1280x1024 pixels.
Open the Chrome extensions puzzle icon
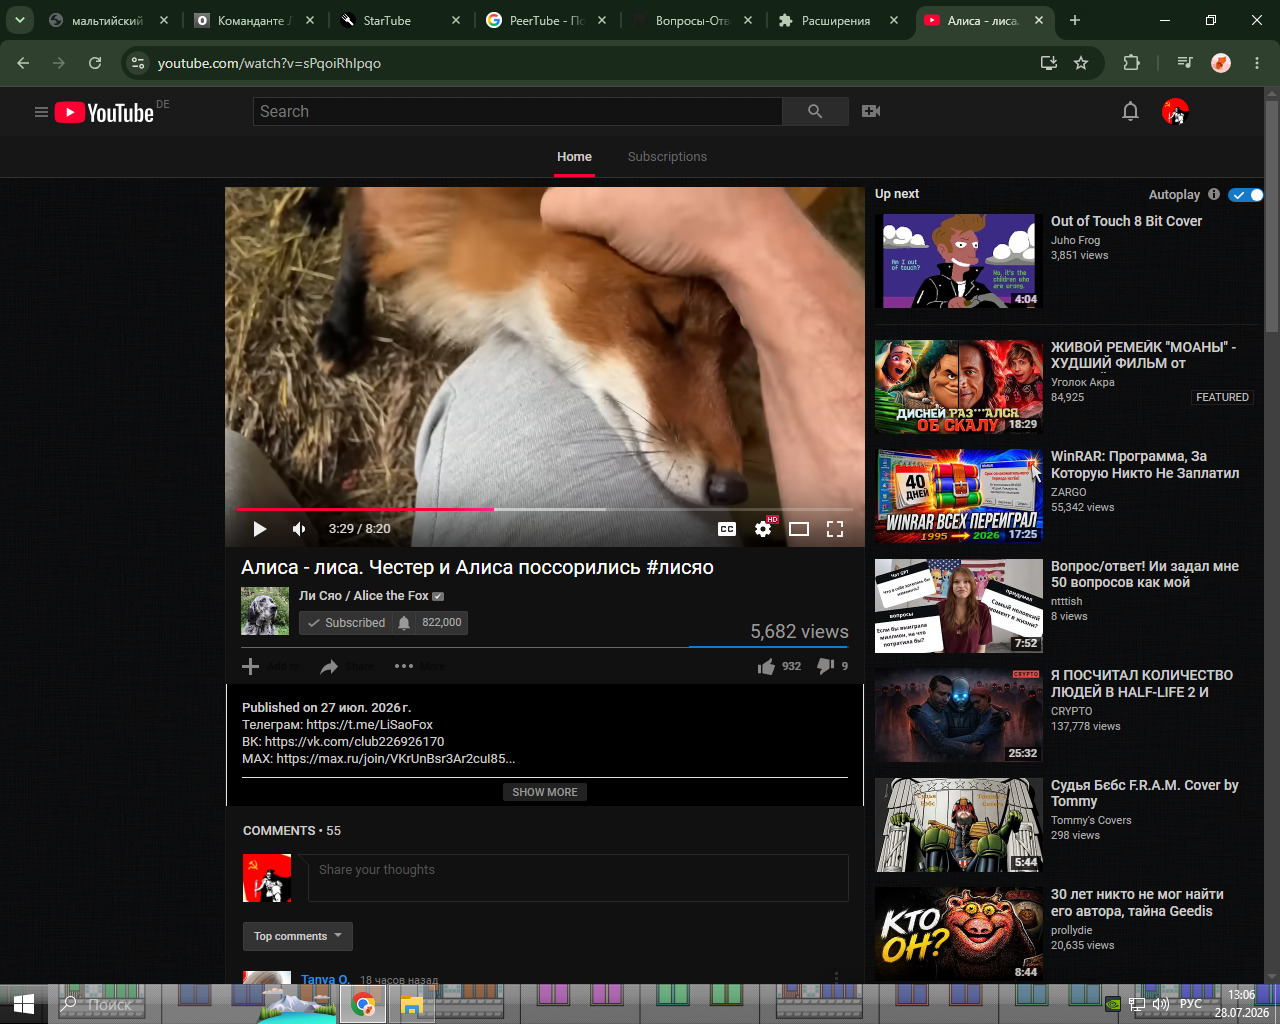pos(1131,63)
